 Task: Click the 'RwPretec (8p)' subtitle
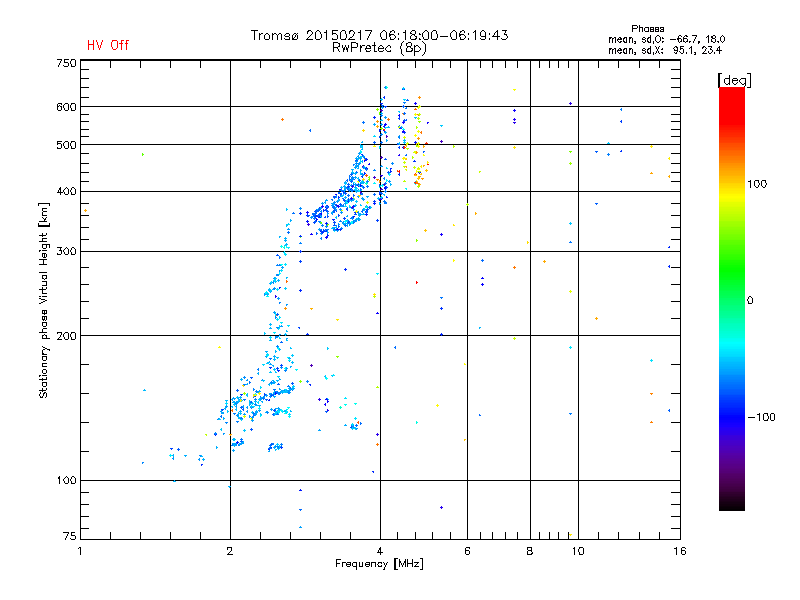[x=379, y=48]
